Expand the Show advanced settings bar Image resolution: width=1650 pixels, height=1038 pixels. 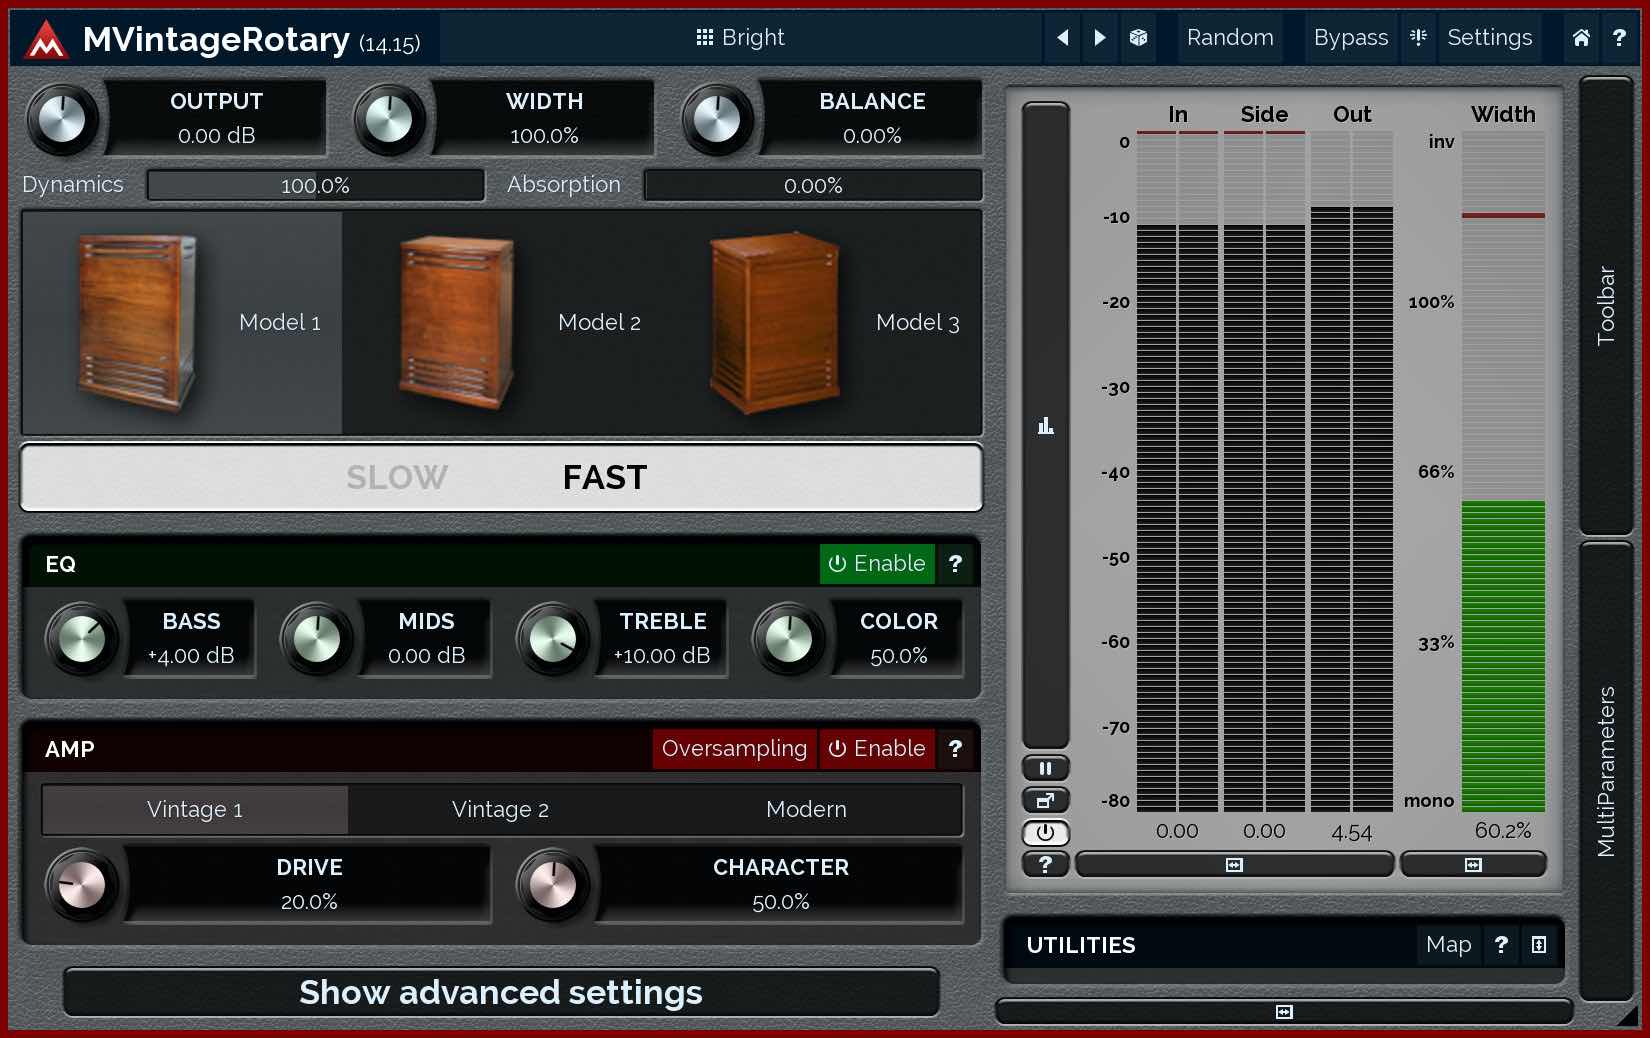coord(501,992)
